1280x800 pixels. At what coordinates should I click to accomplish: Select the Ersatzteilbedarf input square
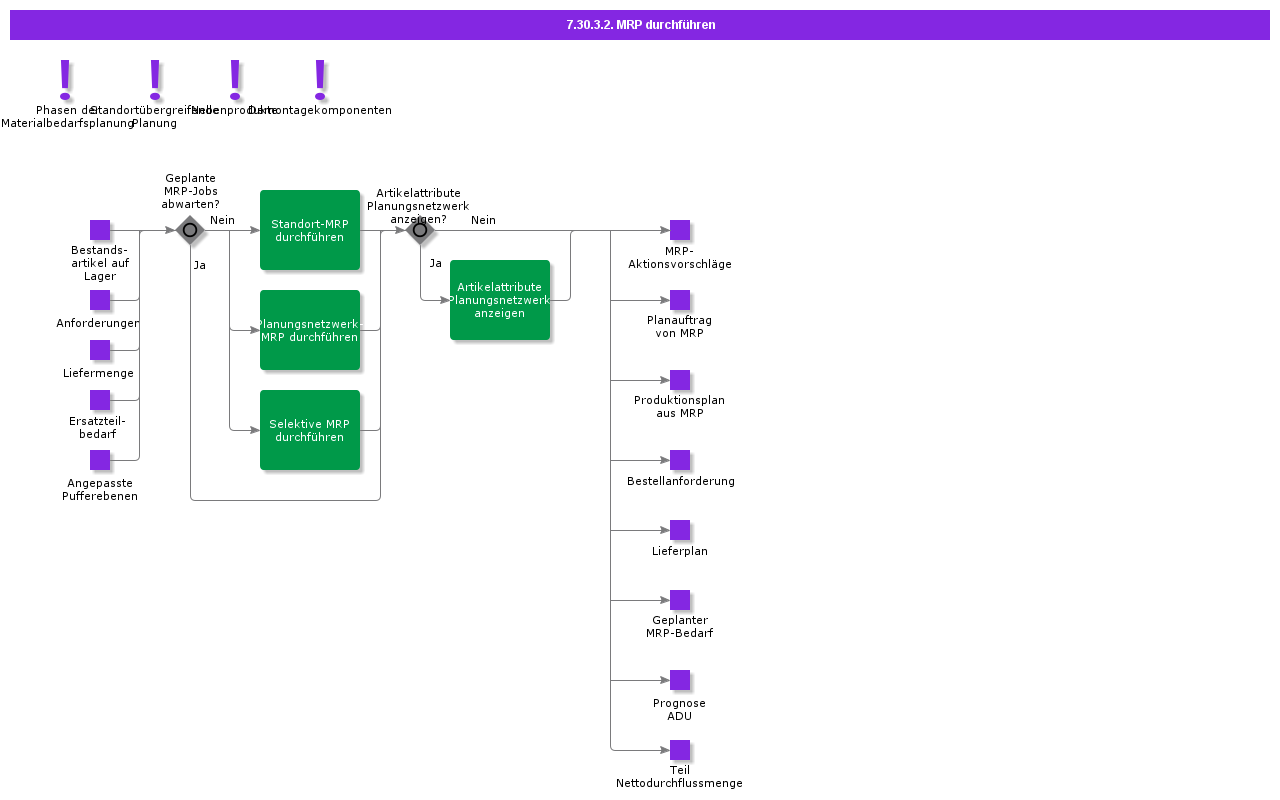click(100, 400)
